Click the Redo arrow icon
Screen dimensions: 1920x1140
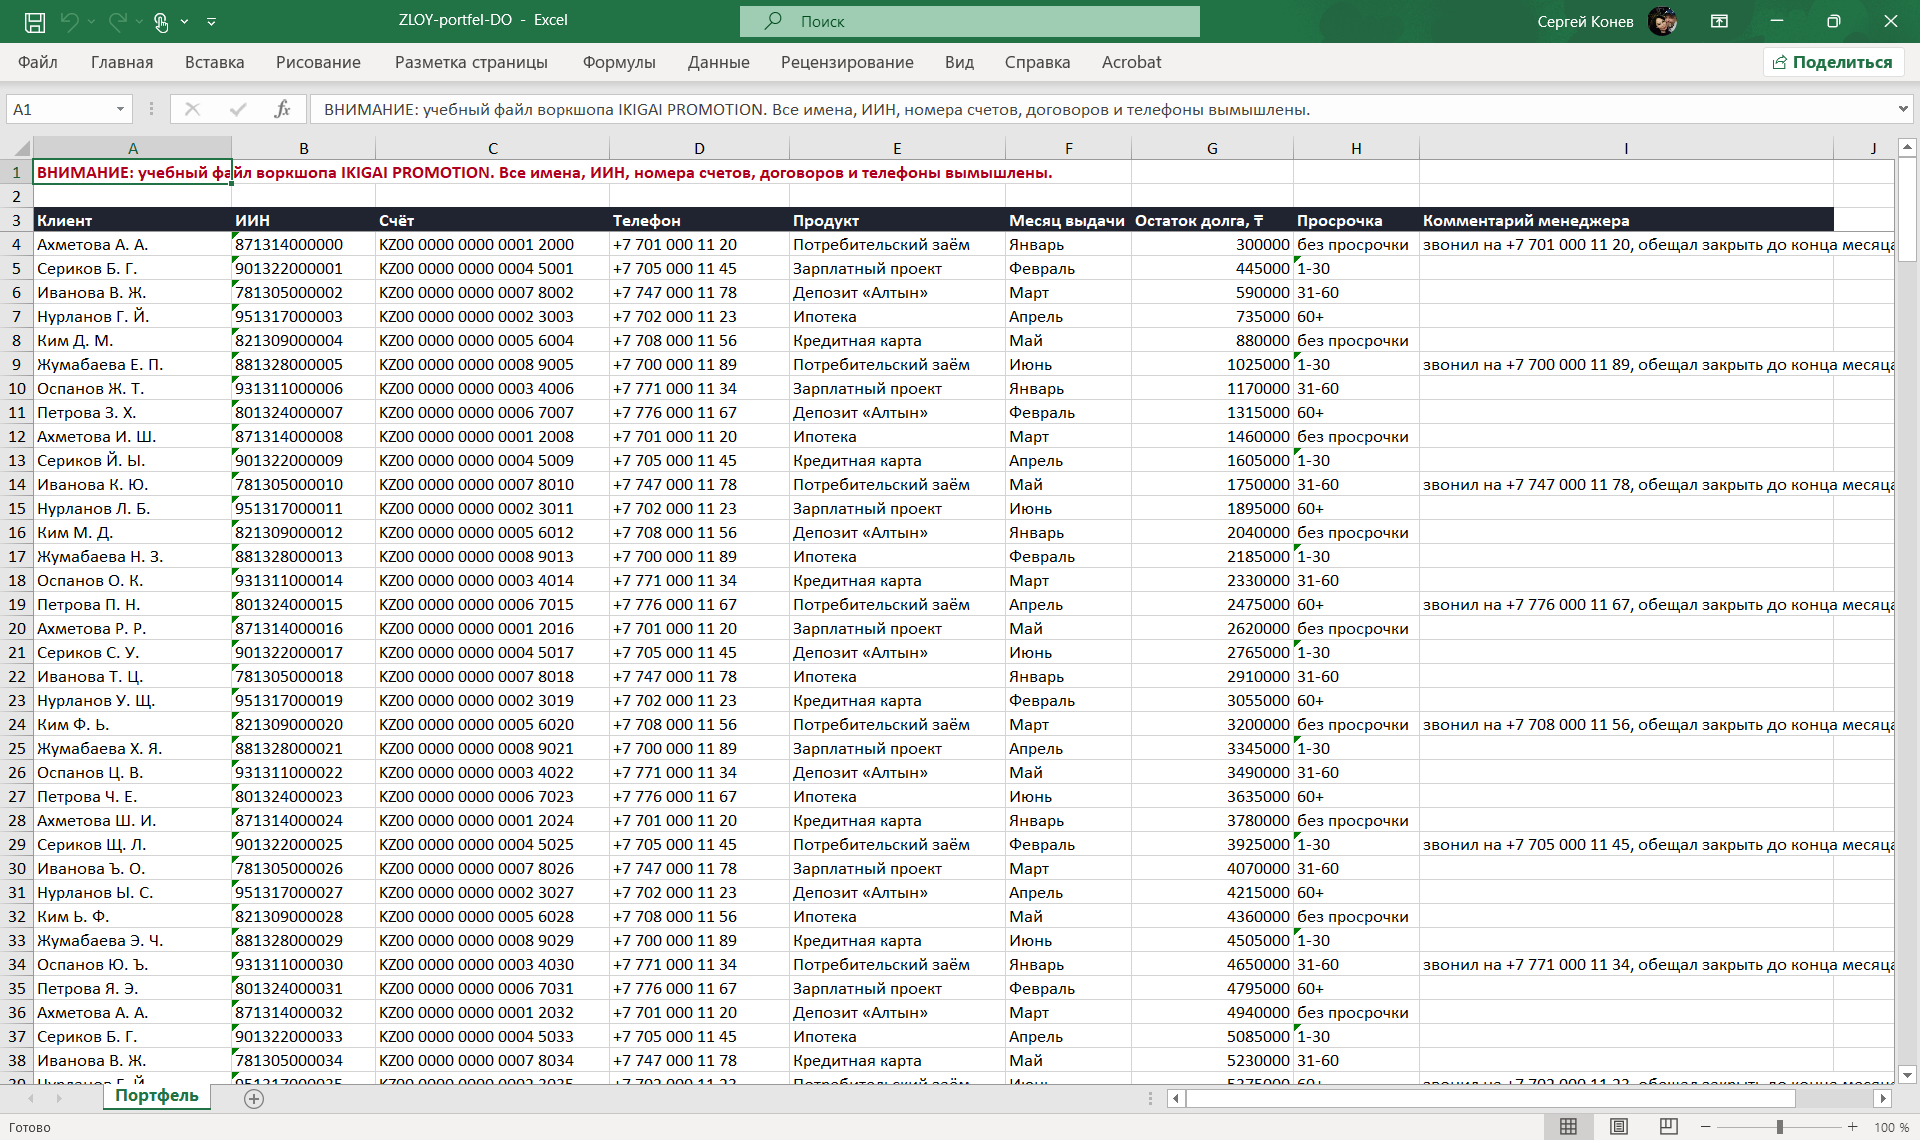point(117,21)
